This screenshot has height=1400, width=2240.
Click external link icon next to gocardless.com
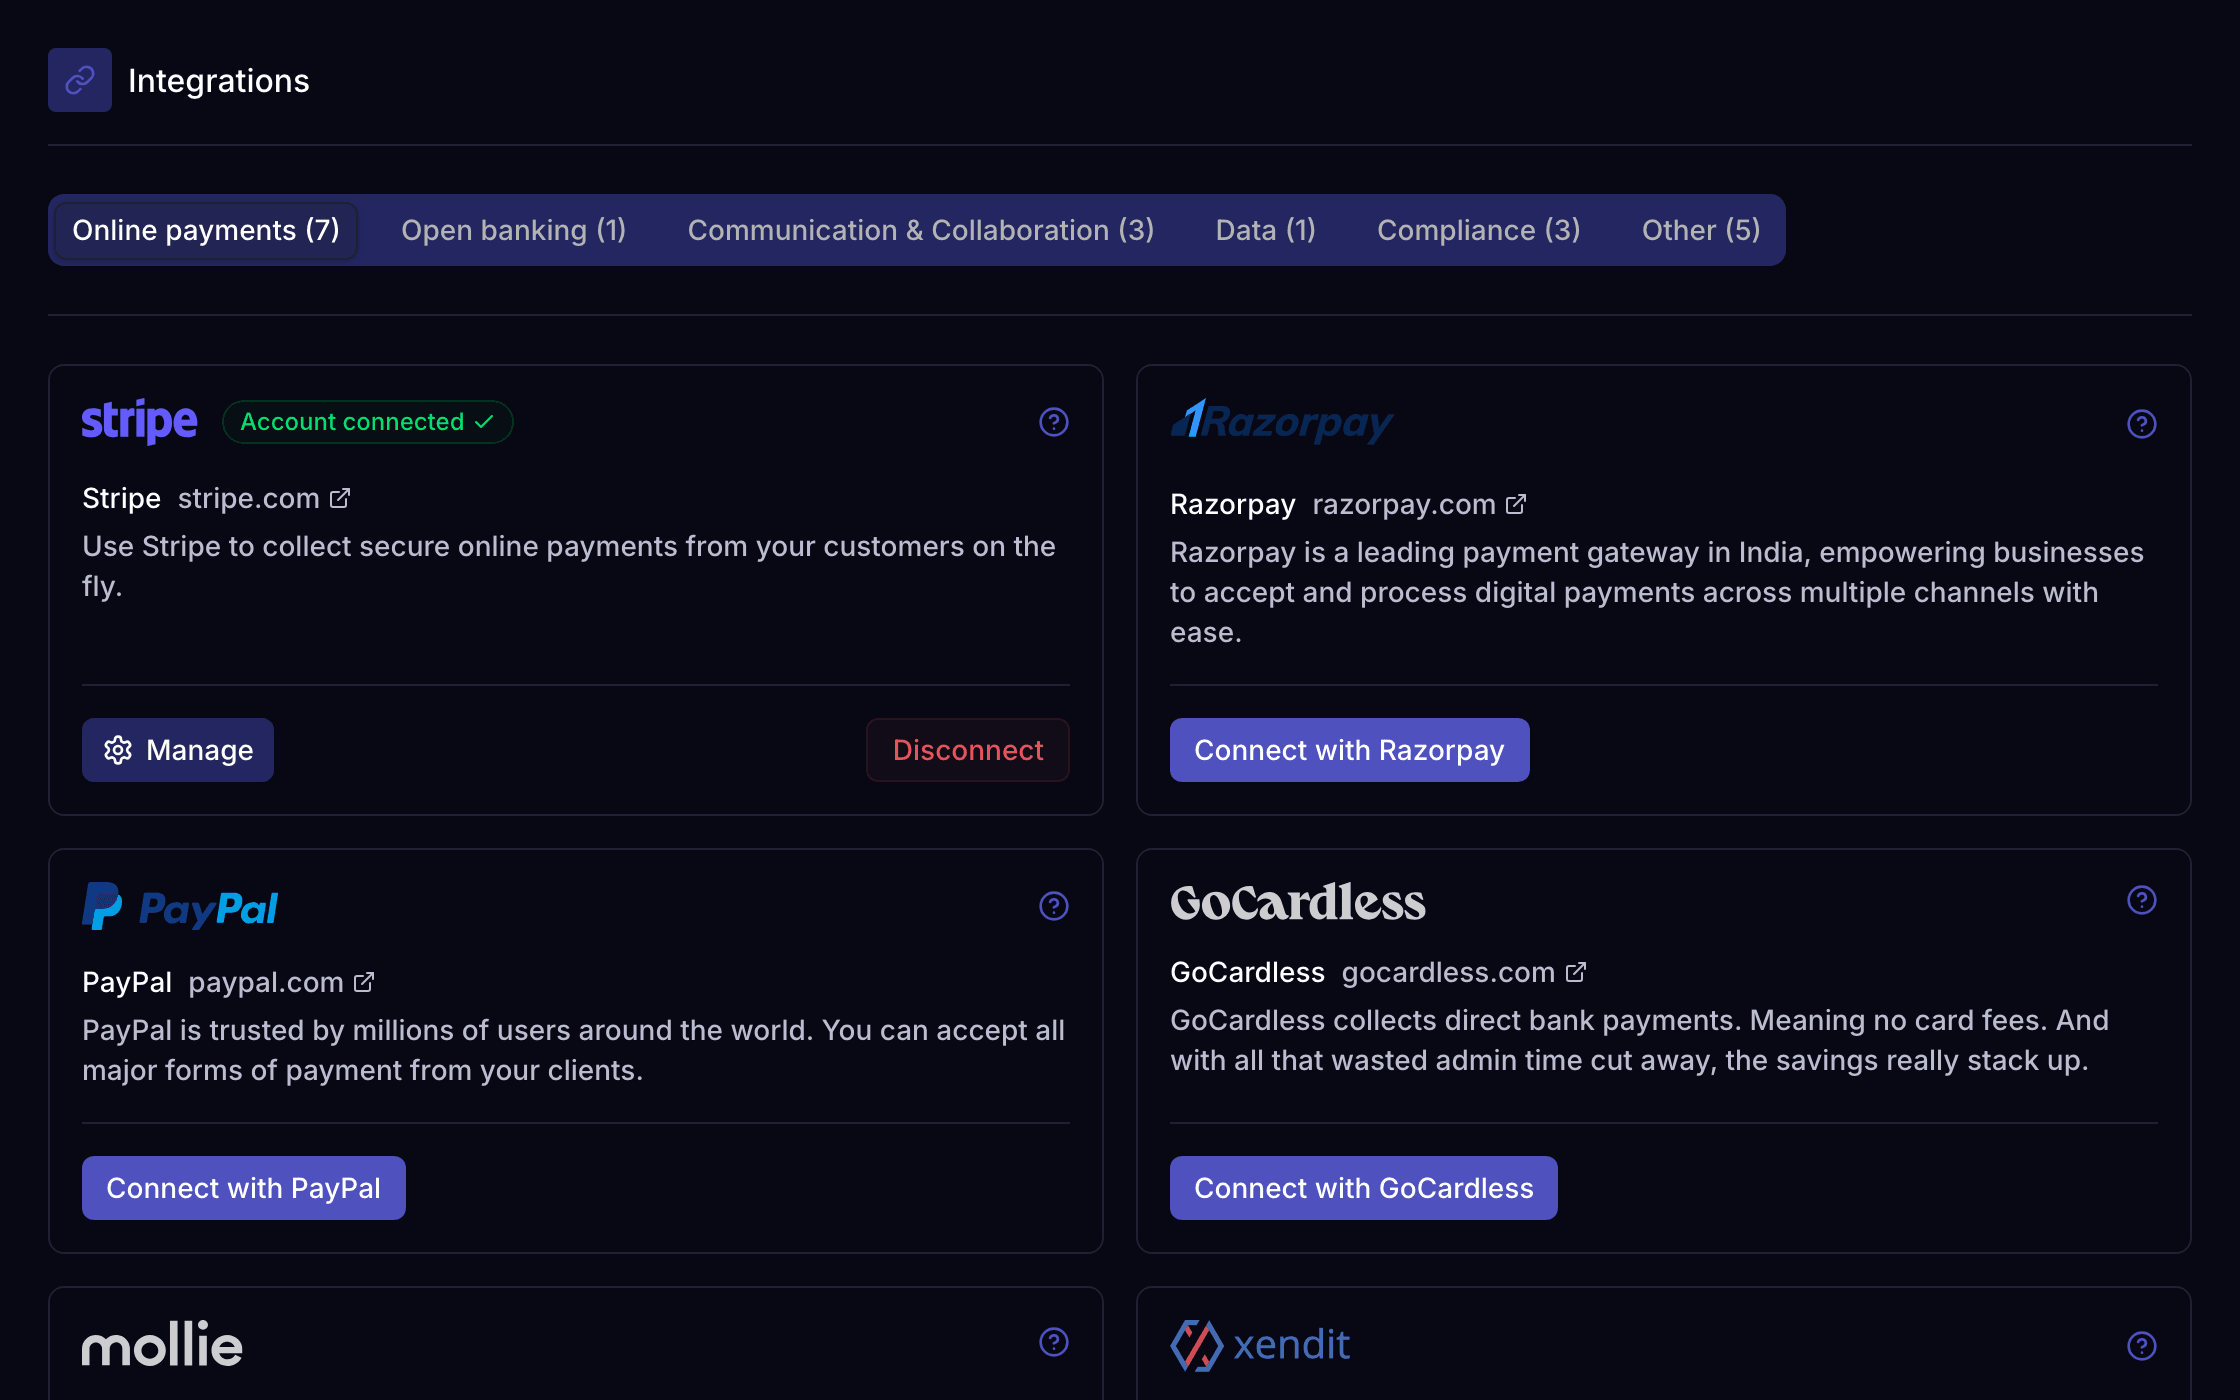pos(1576,972)
